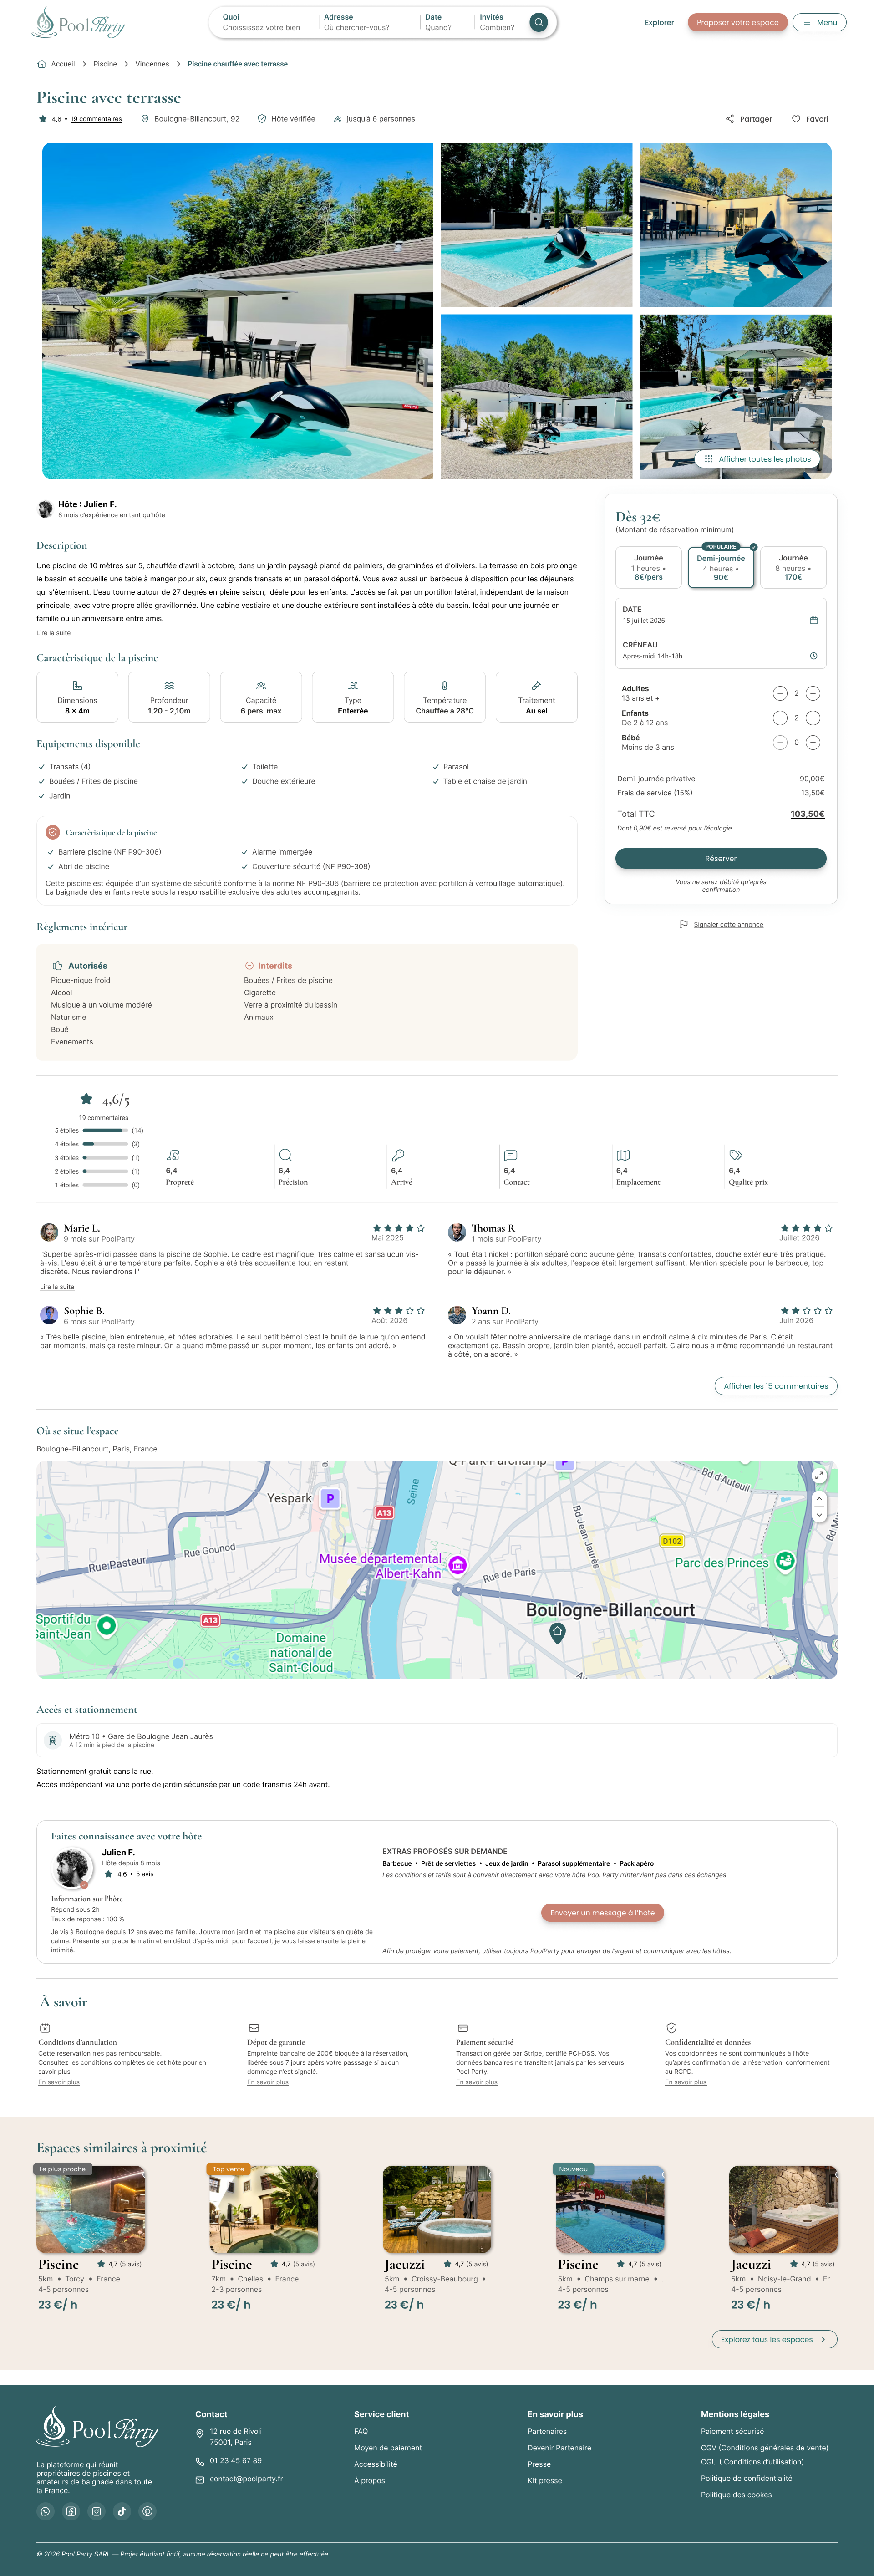The height and width of the screenshot is (2576, 874).
Task: Click the 4 étoiles rating bar
Action: pos(105,1144)
